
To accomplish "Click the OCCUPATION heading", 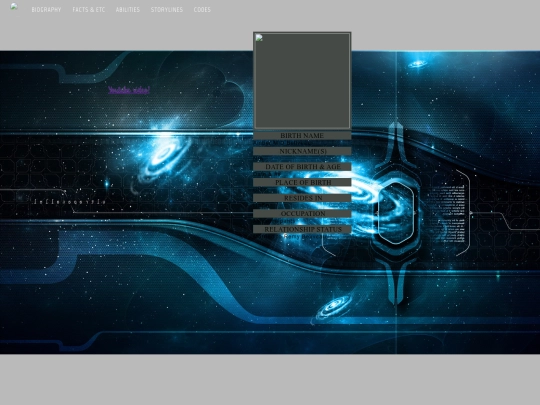I will coord(302,214).
